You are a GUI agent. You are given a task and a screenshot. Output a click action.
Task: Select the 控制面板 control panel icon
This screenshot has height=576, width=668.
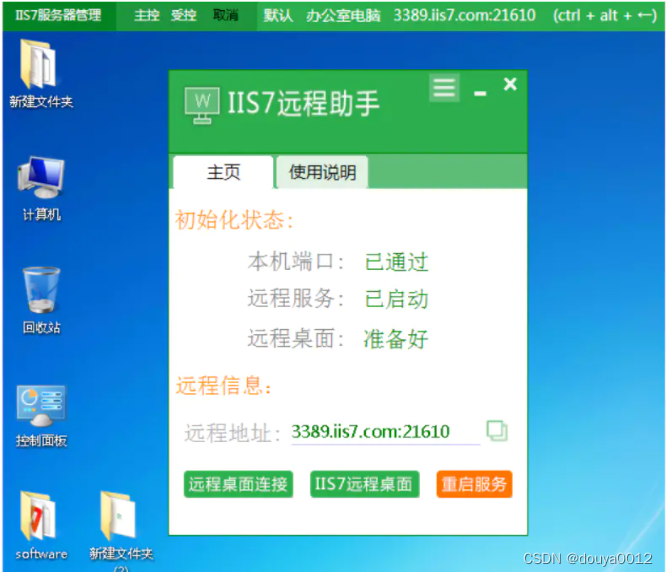pos(41,415)
